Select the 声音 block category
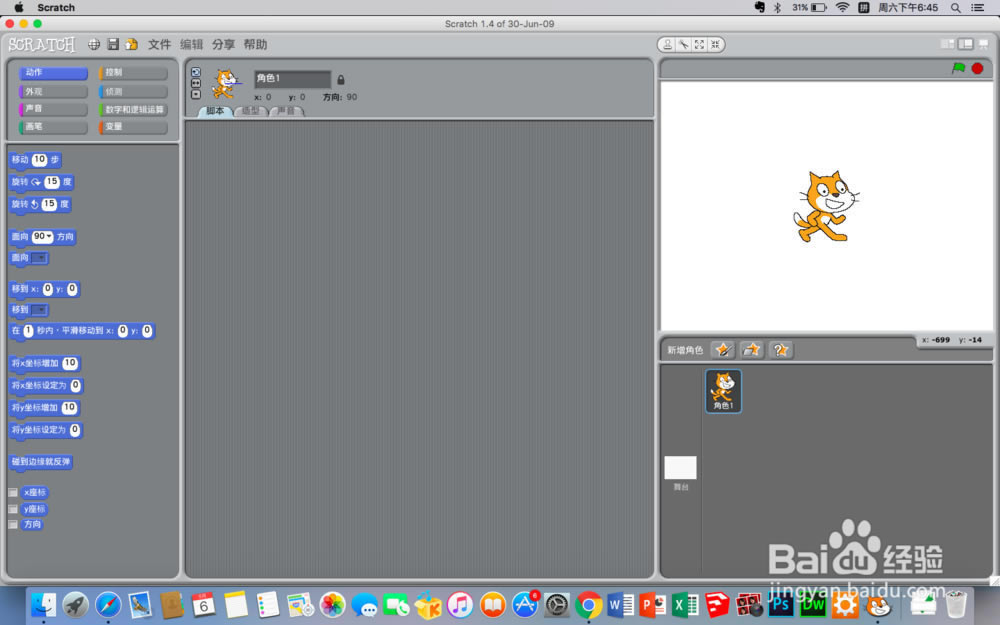 (x=53, y=109)
